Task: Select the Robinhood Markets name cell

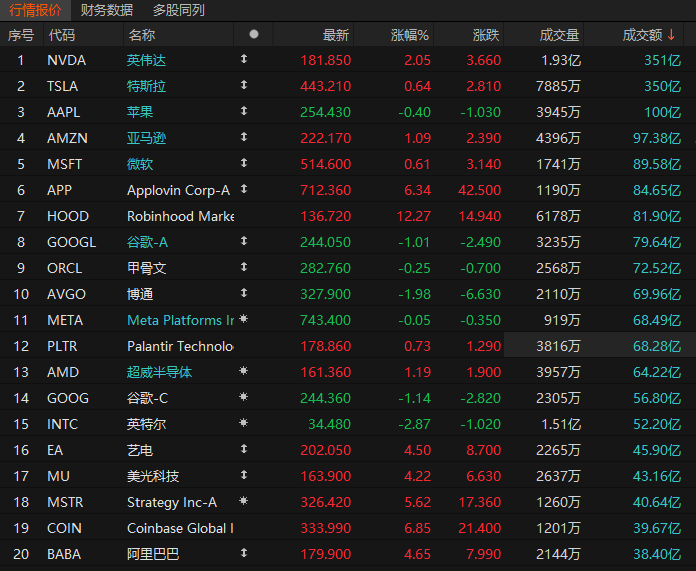Action: 180,216
